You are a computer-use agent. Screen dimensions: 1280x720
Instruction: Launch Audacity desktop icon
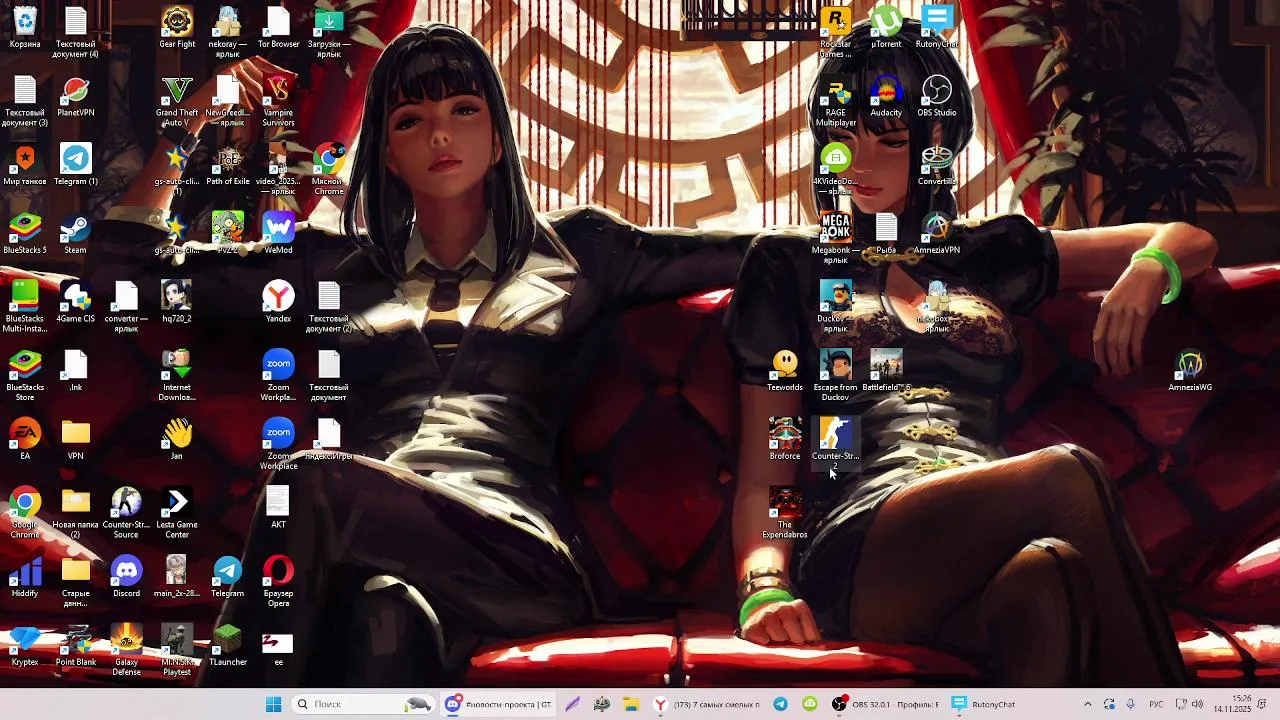(x=886, y=96)
